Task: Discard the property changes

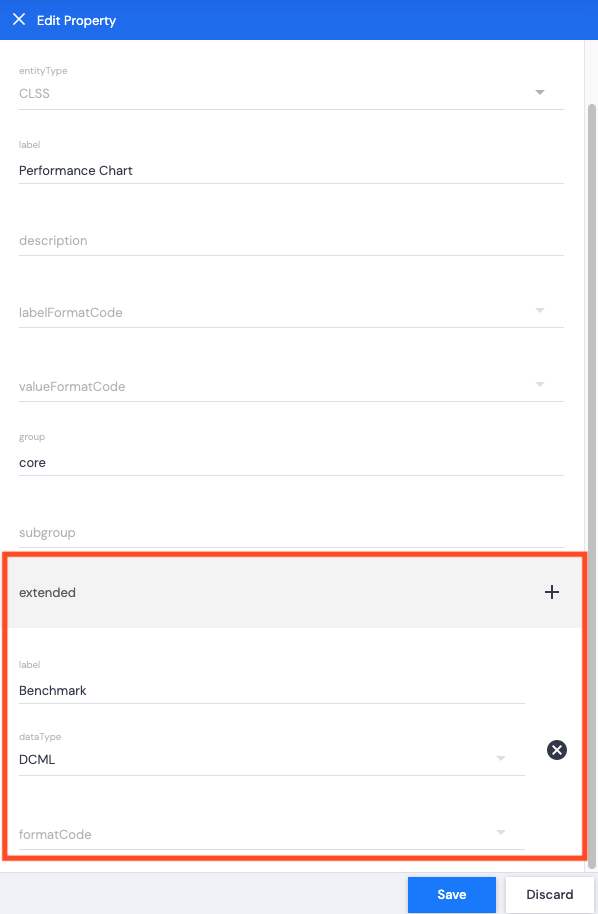Action: click(550, 894)
